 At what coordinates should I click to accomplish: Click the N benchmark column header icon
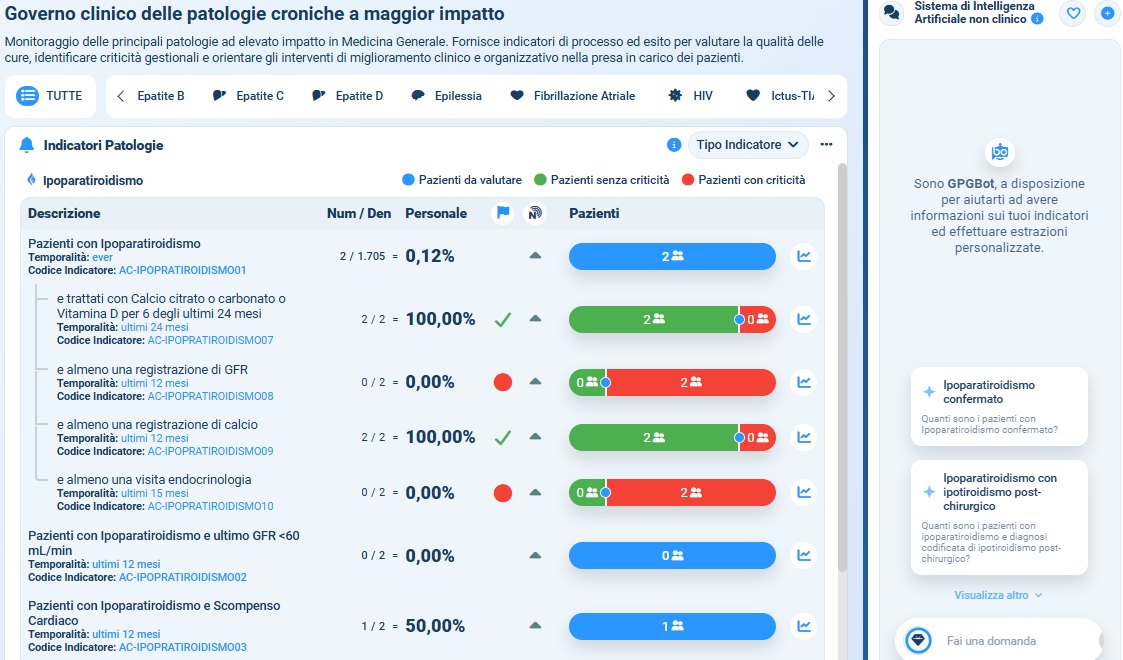(535, 213)
